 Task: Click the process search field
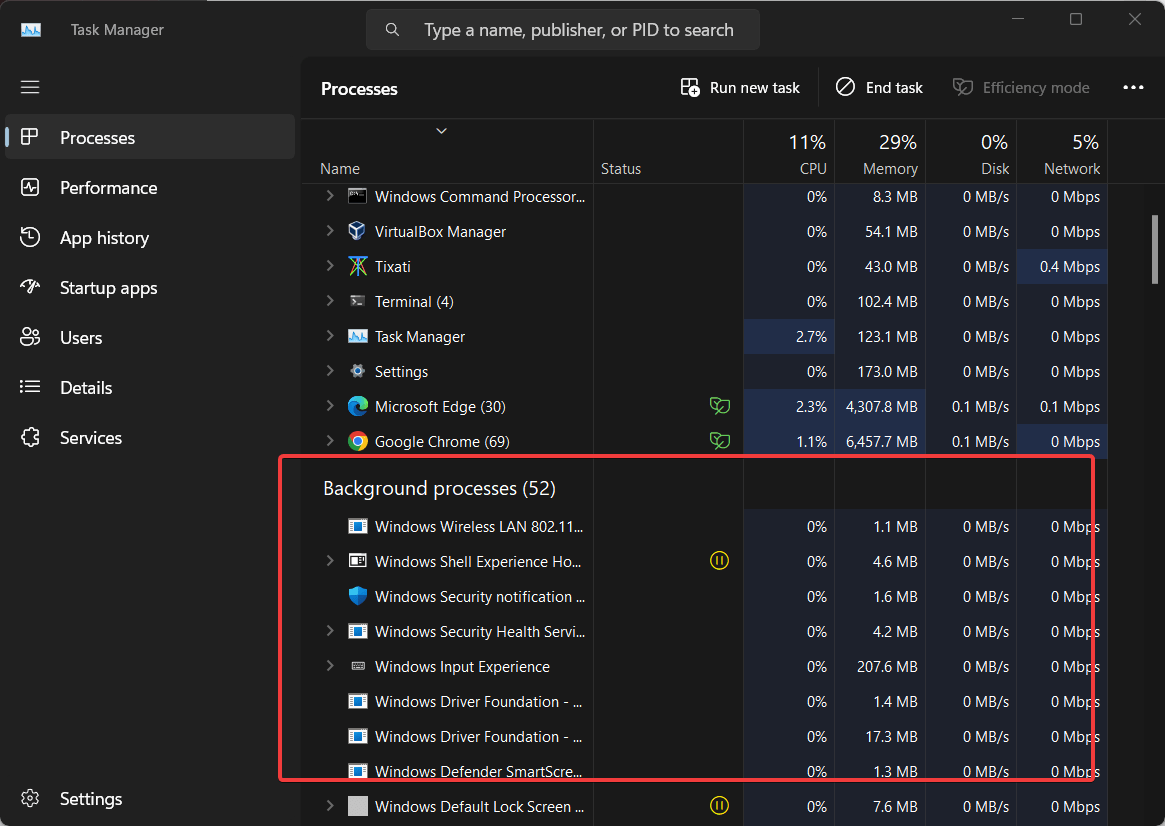click(x=563, y=29)
